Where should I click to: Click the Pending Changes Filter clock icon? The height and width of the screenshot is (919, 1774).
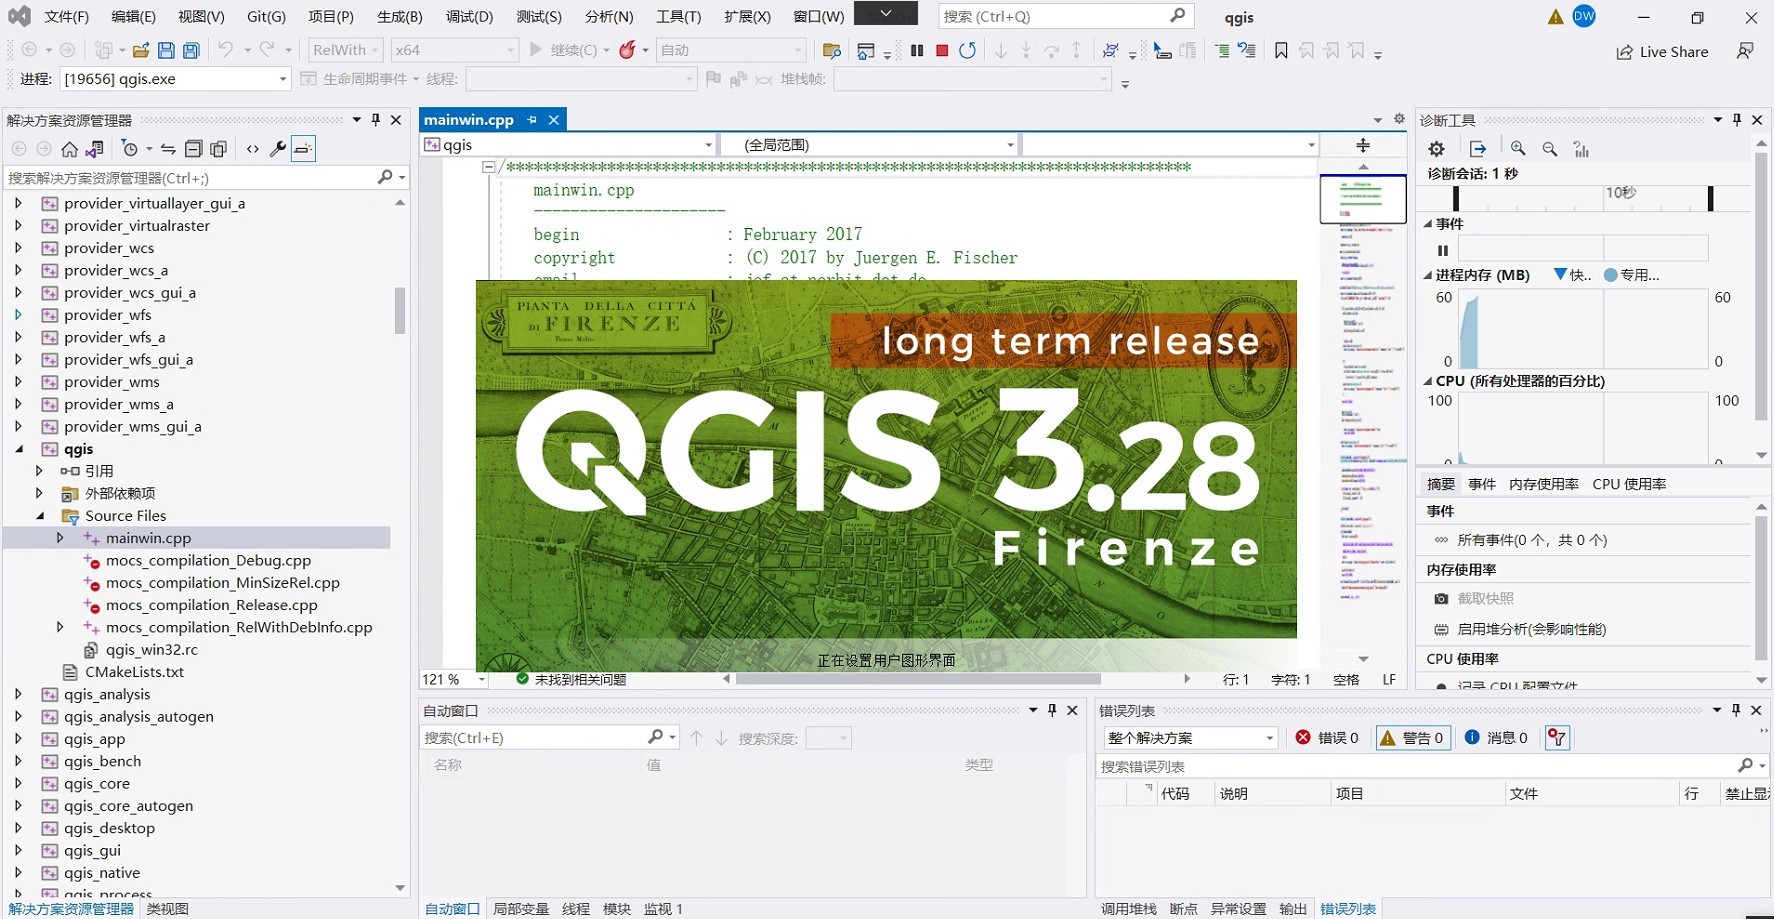tap(130, 149)
